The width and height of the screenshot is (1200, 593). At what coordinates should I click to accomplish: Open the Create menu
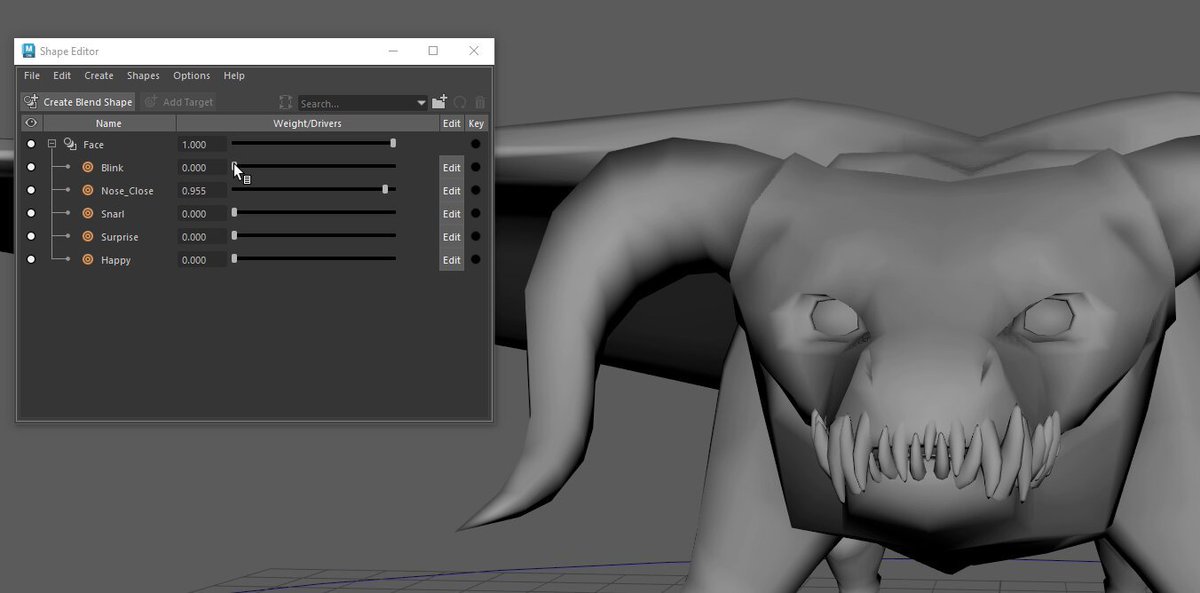[99, 76]
